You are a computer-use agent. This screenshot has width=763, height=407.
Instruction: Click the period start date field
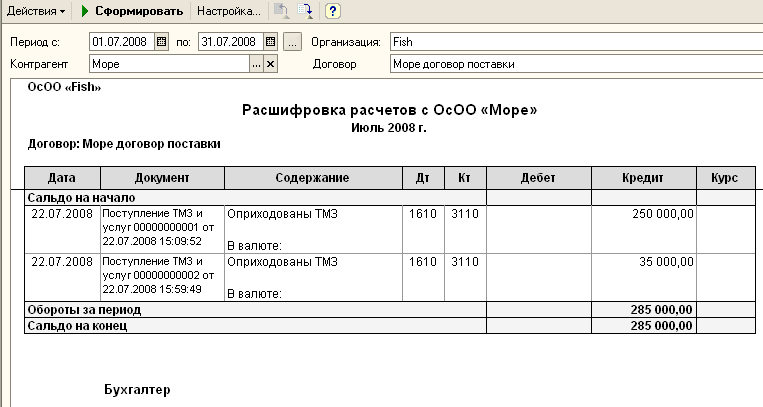point(122,42)
